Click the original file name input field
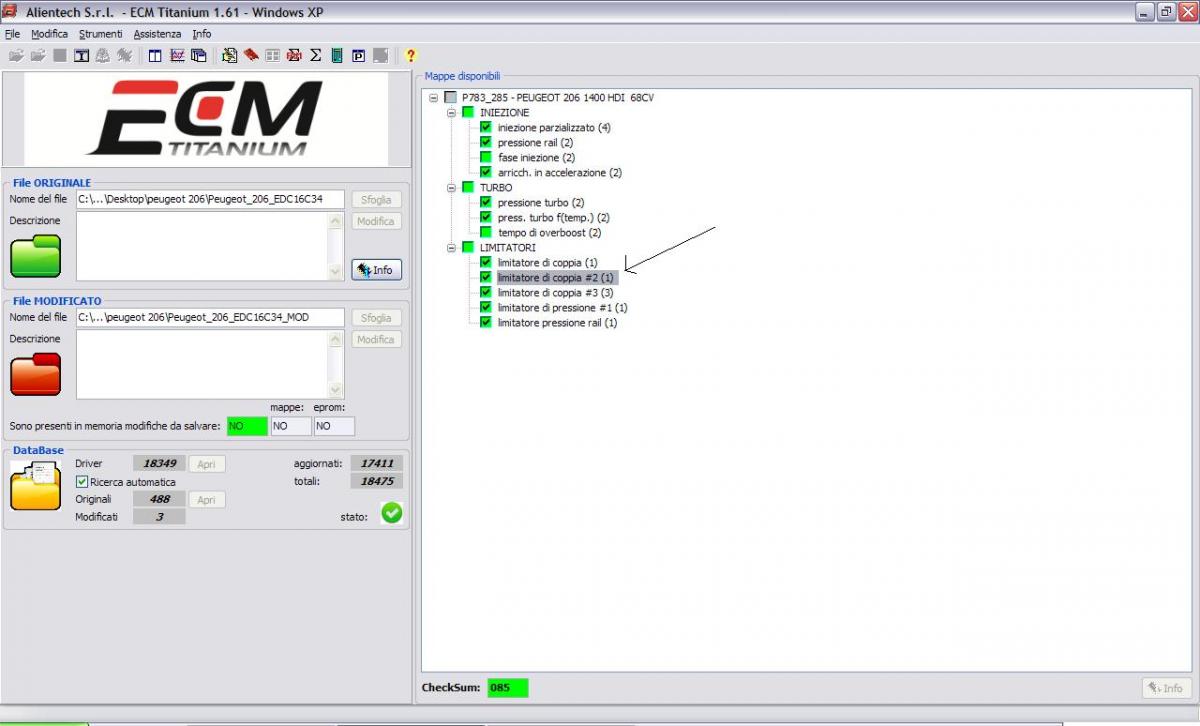The height and width of the screenshot is (726, 1200). pyautogui.click(x=210, y=200)
